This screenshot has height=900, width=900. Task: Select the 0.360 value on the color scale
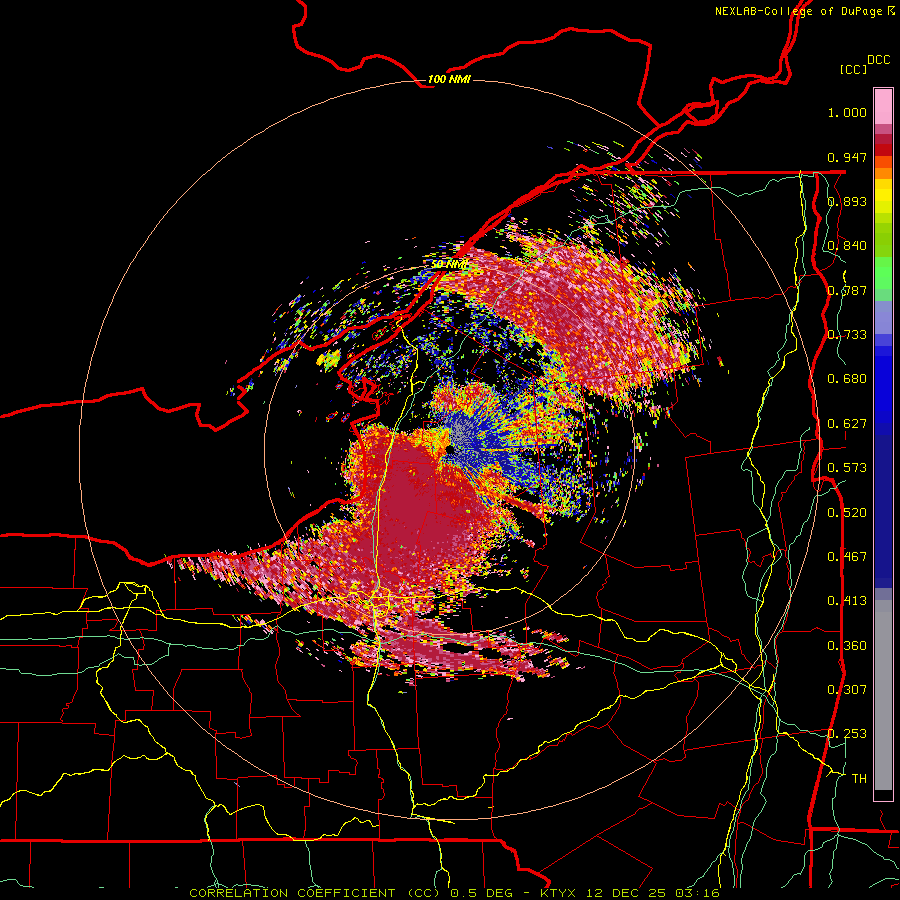point(847,645)
